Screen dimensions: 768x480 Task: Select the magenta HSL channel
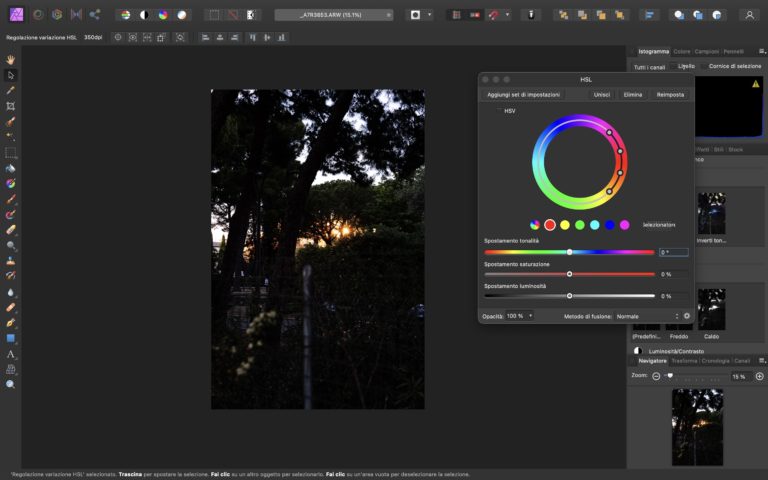pos(624,225)
